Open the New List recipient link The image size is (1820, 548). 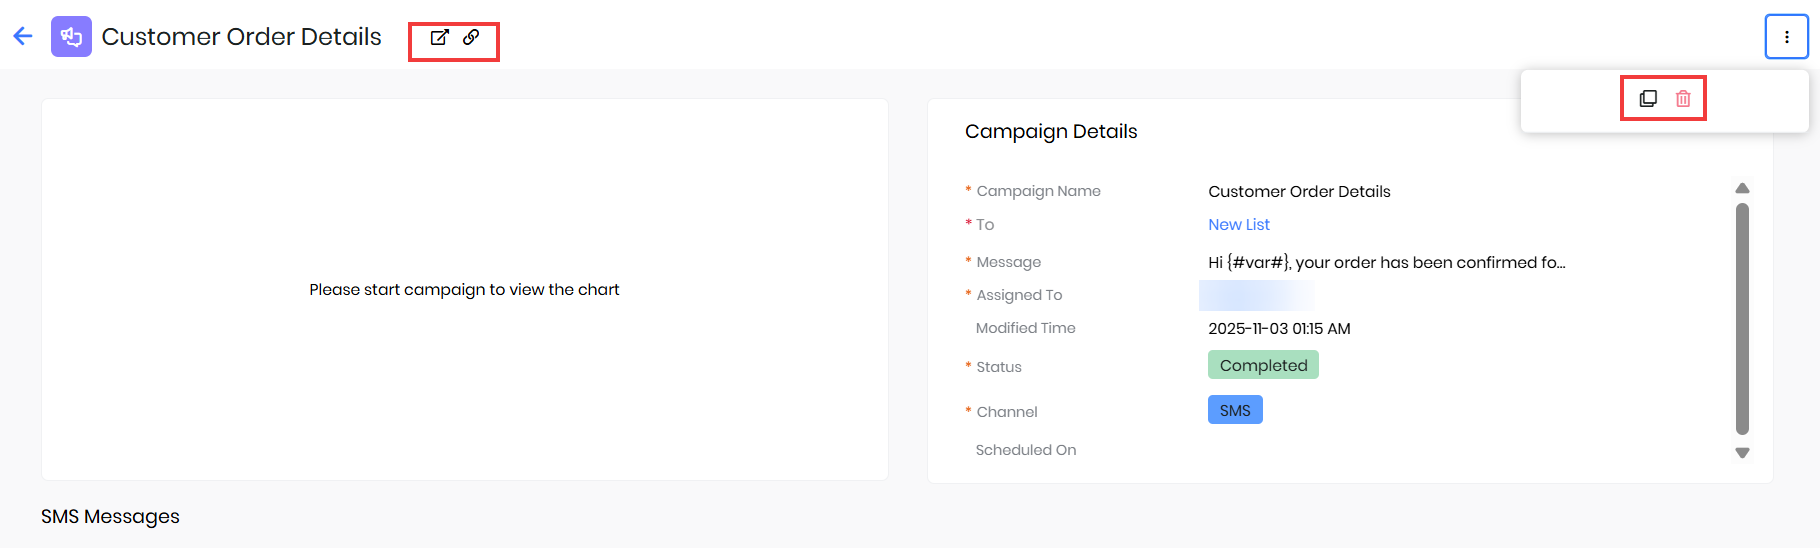[1238, 225]
